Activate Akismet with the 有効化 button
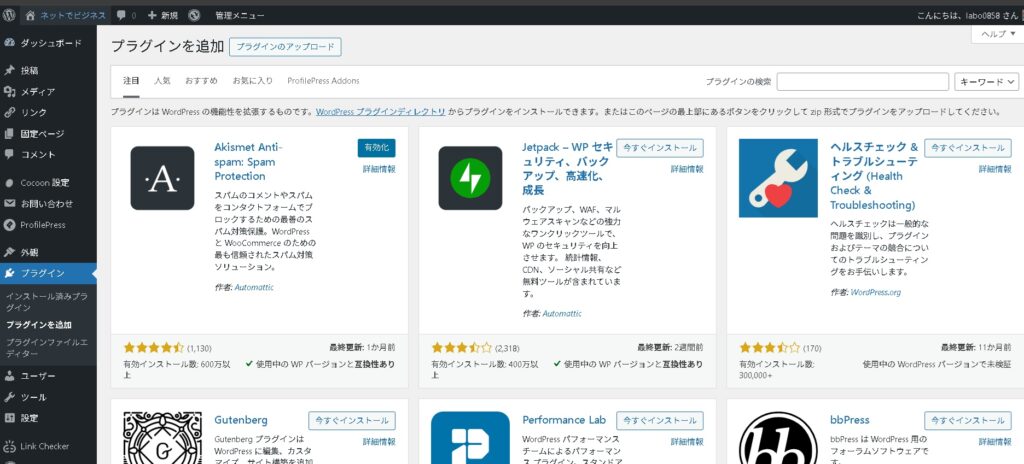 click(x=377, y=148)
